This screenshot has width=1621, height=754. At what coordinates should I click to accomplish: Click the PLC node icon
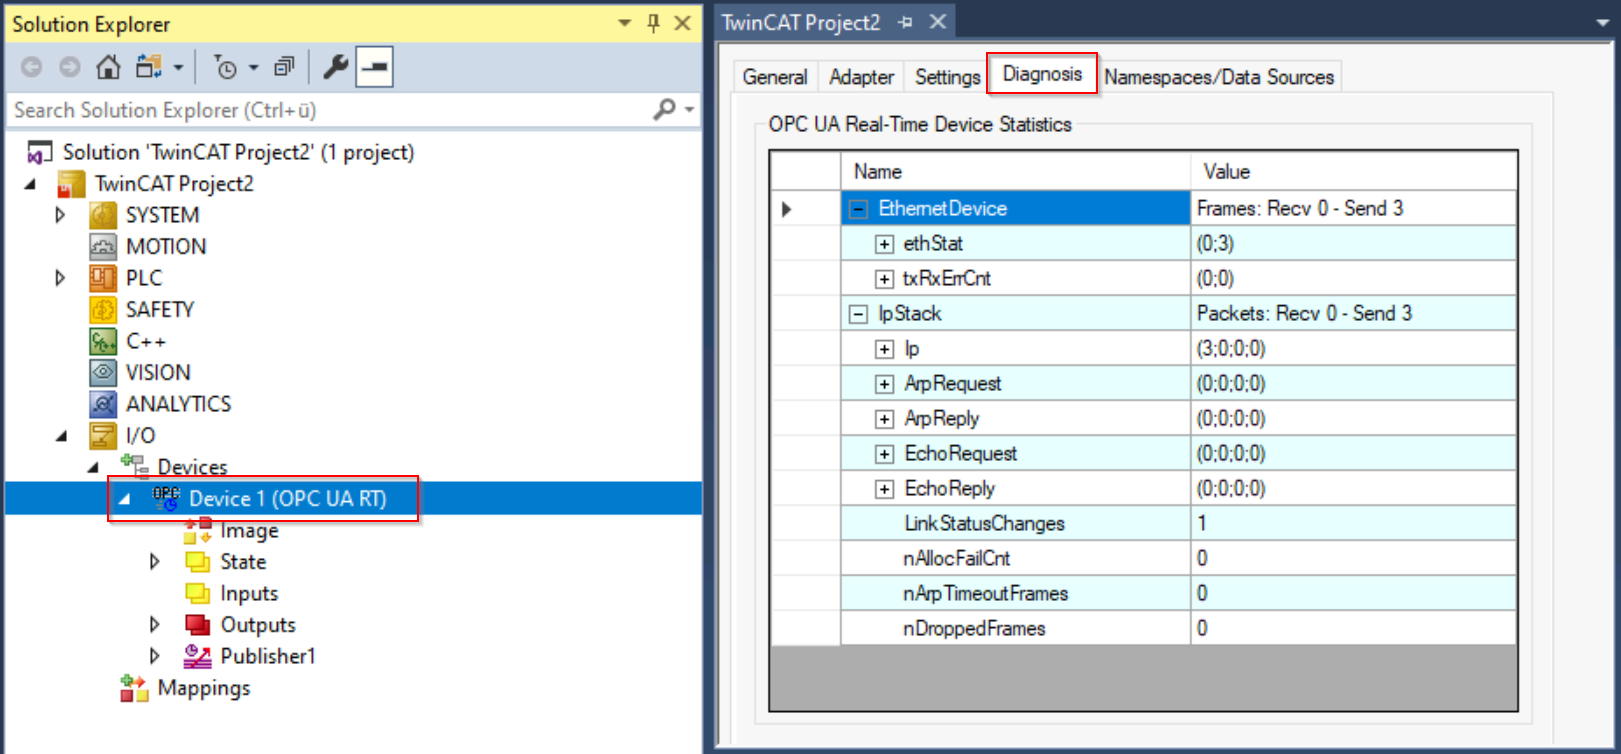pyautogui.click(x=103, y=278)
